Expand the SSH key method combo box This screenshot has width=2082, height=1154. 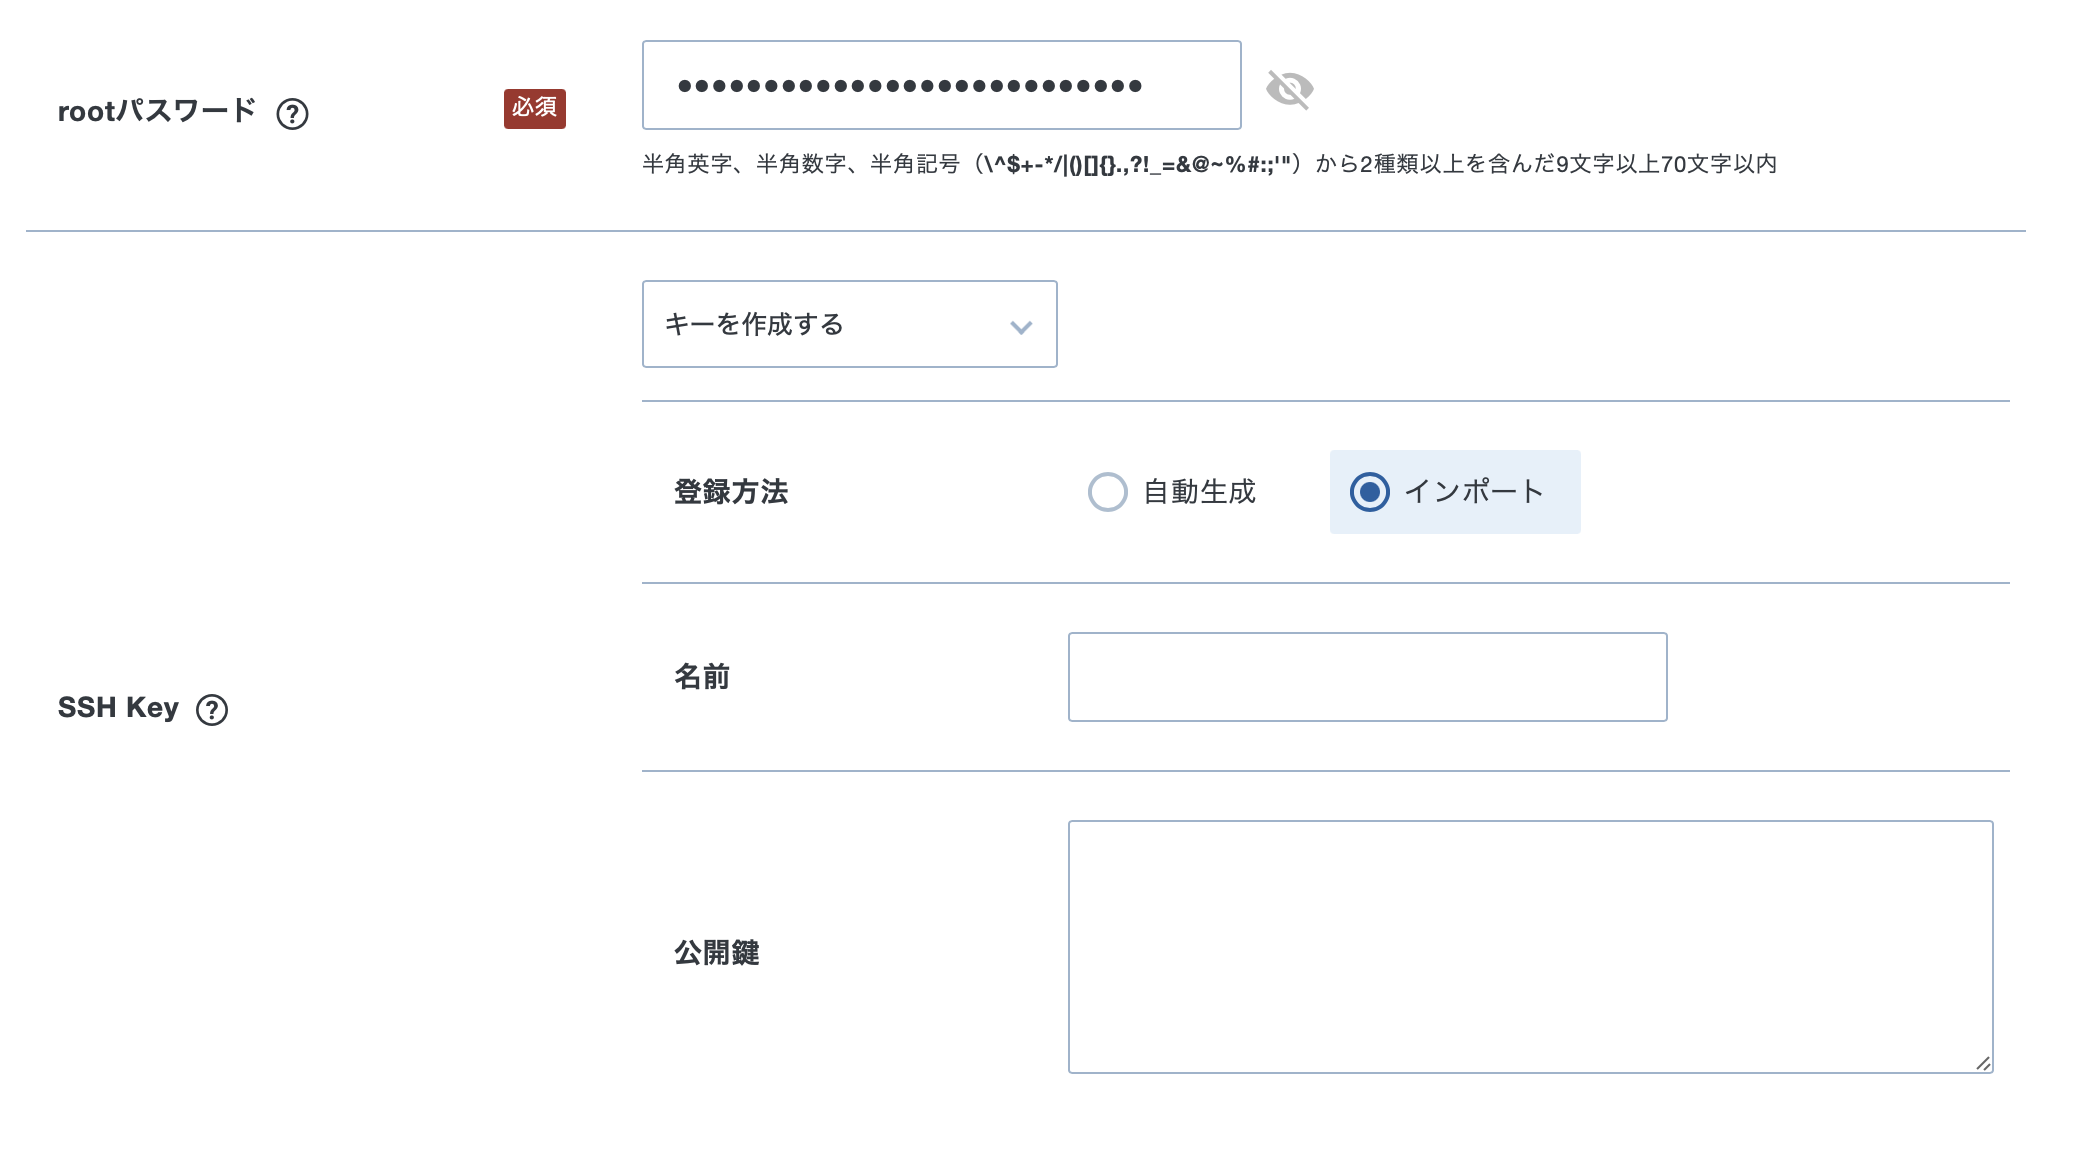tap(849, 324)
